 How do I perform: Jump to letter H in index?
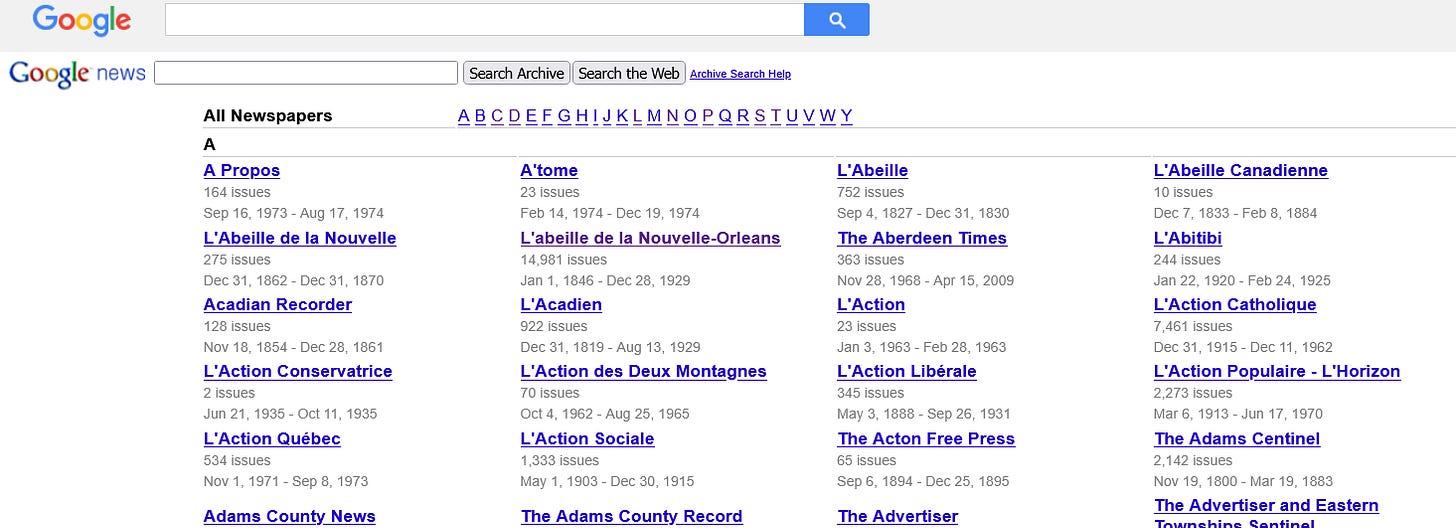582,116
